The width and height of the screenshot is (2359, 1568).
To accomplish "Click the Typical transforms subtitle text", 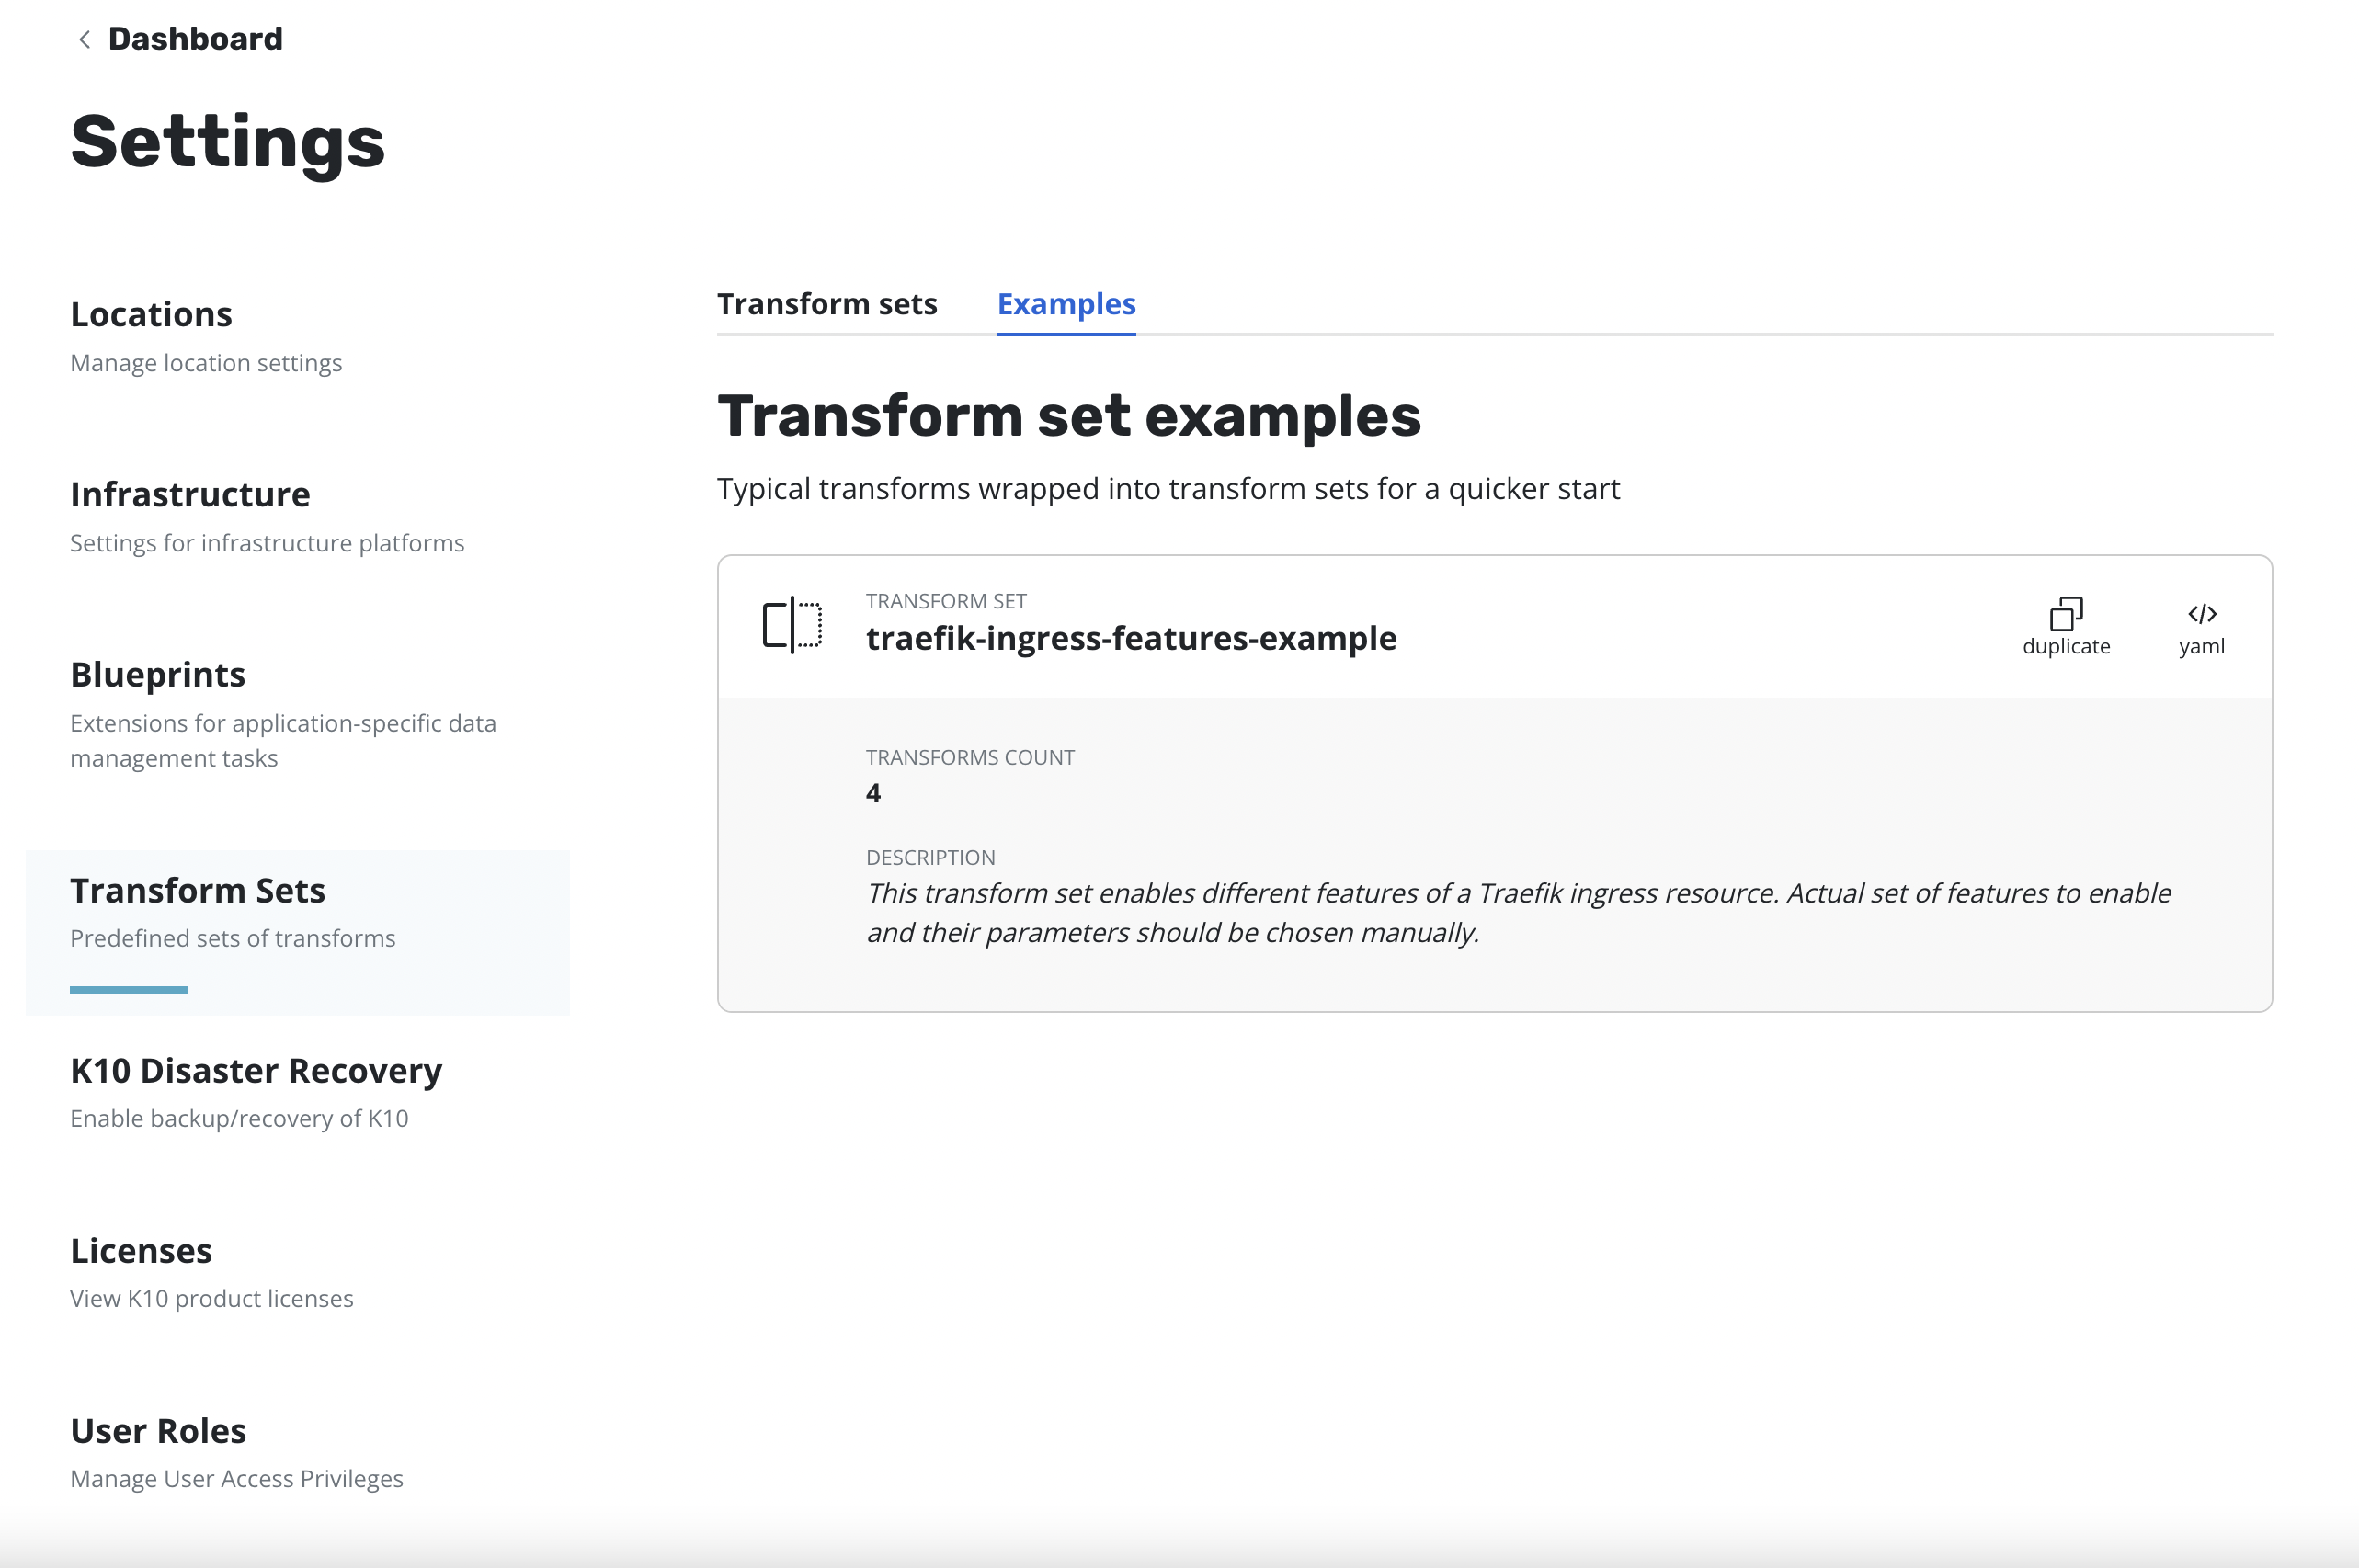I will click(1168, 489).
